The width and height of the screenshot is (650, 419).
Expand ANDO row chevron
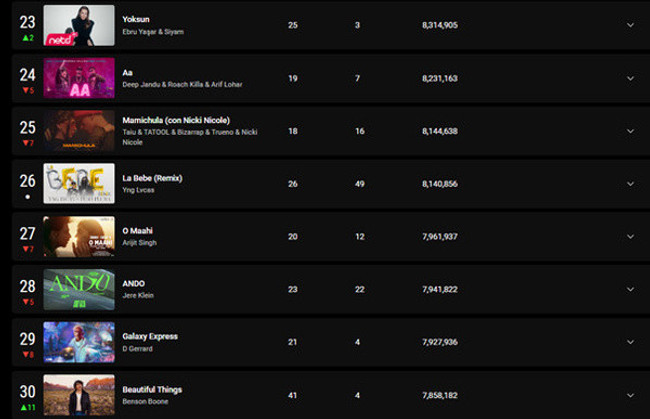click(630, 289)
